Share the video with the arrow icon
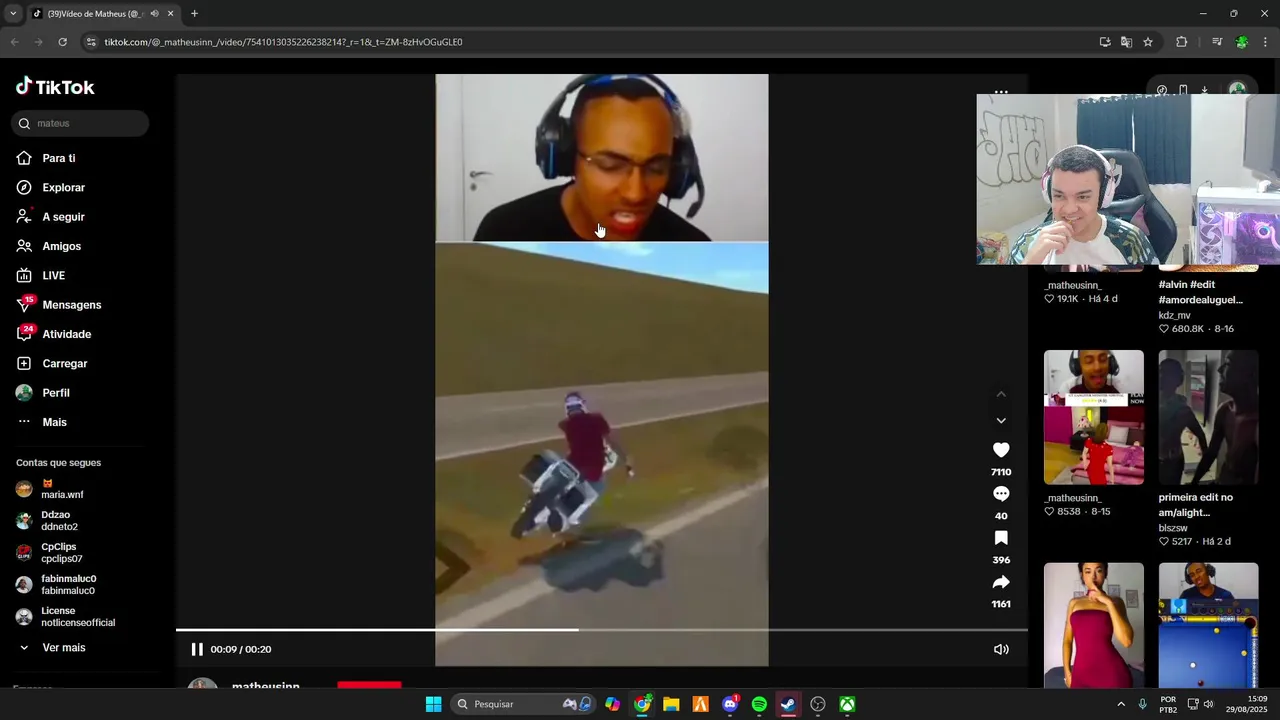The height and width of the screenshot is (720, 1280). (x=1001, y=582)
